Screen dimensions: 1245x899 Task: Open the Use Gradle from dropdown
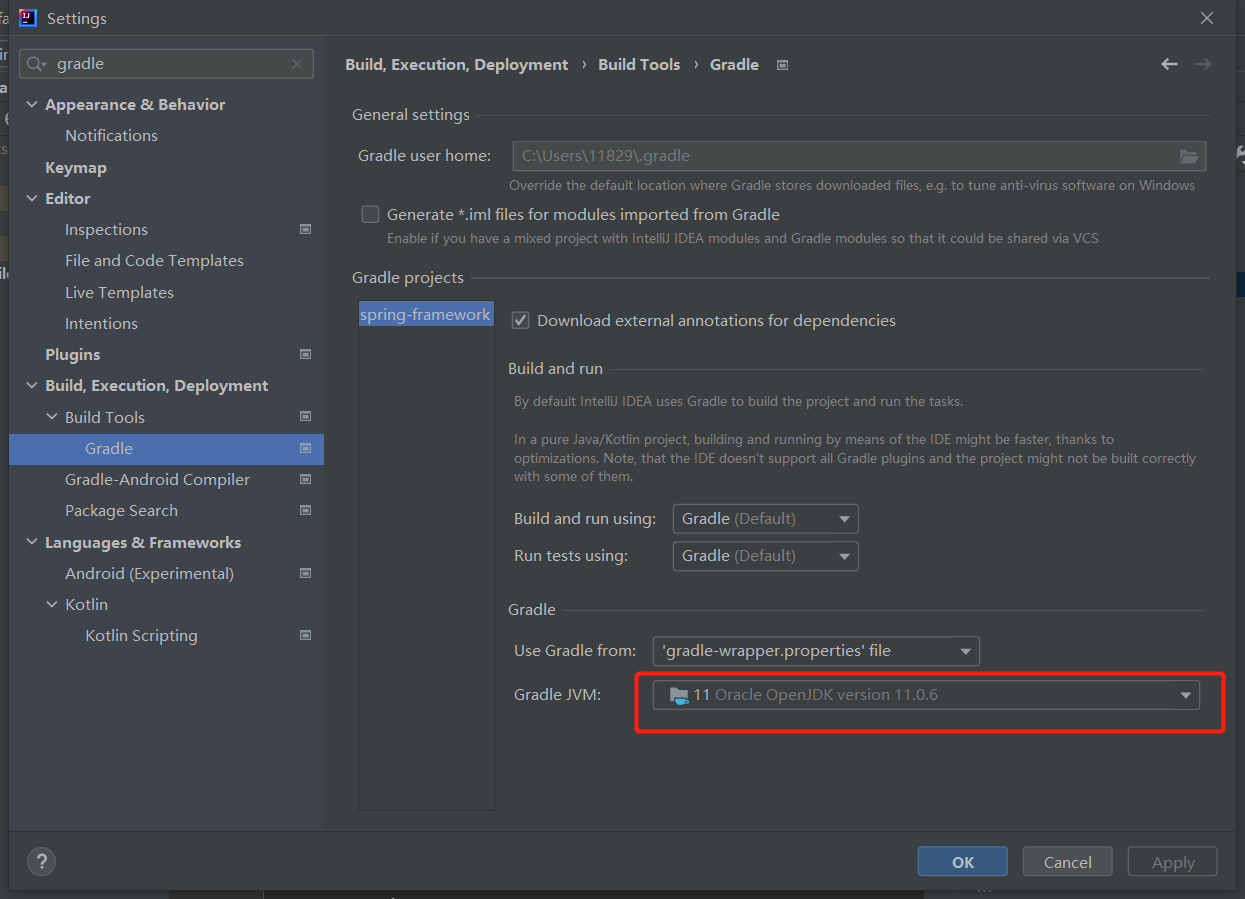[815, 651]
